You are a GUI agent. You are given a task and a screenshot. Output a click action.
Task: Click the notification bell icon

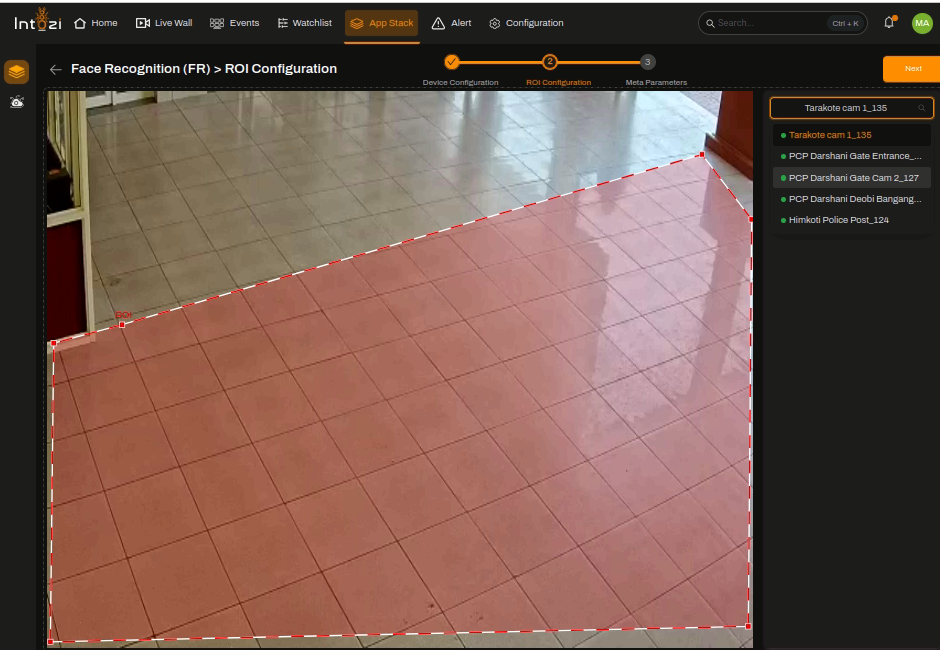889,23
